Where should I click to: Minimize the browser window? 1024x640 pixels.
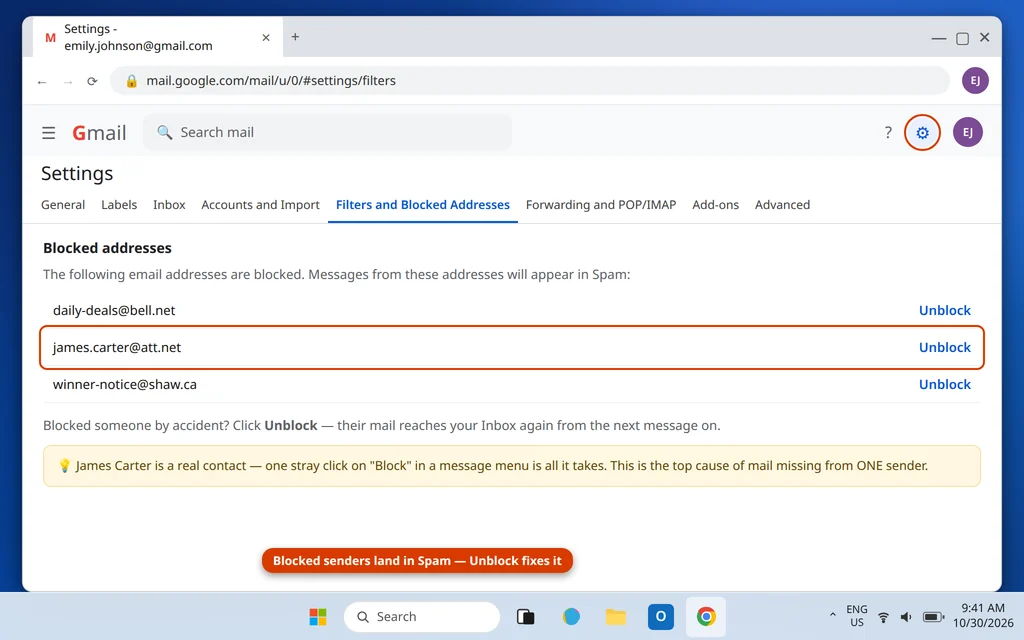pos(938,38)
